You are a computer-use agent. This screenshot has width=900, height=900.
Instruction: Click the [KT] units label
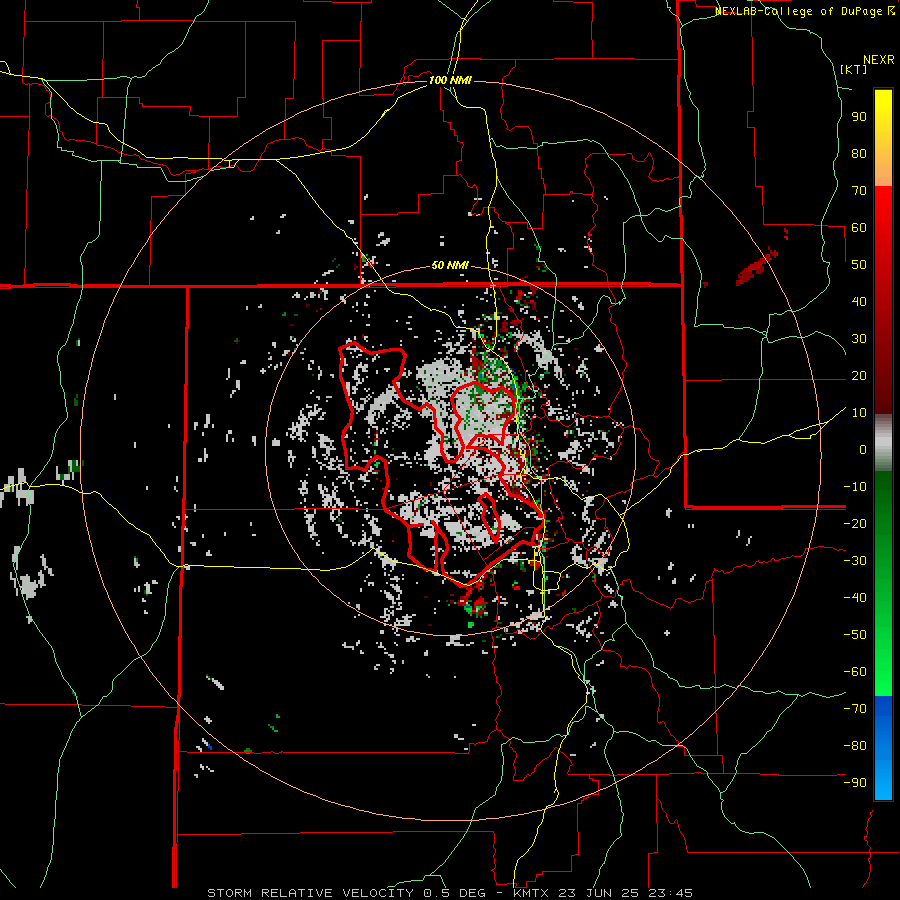coord(854,69)
